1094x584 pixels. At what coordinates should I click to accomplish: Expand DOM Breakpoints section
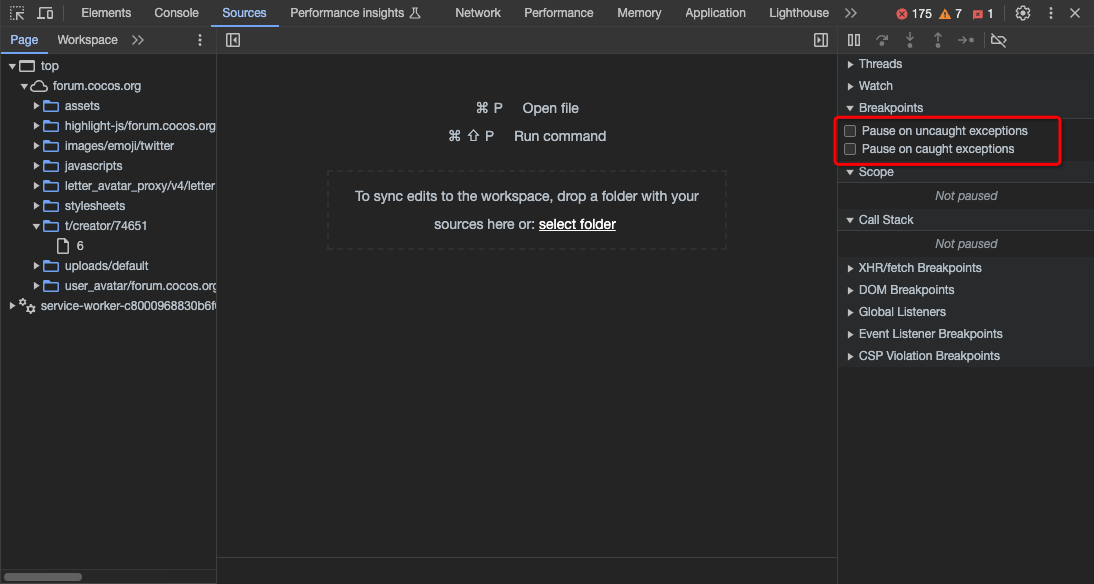tap(851, 290)
